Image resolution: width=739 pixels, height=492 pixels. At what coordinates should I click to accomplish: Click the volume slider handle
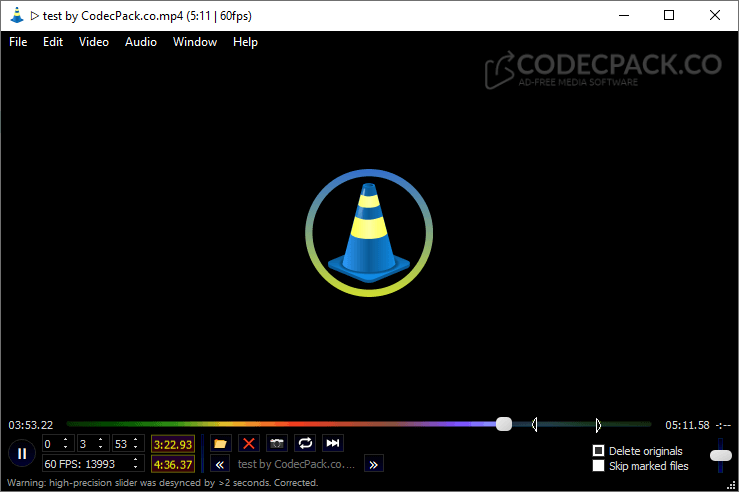721,455
